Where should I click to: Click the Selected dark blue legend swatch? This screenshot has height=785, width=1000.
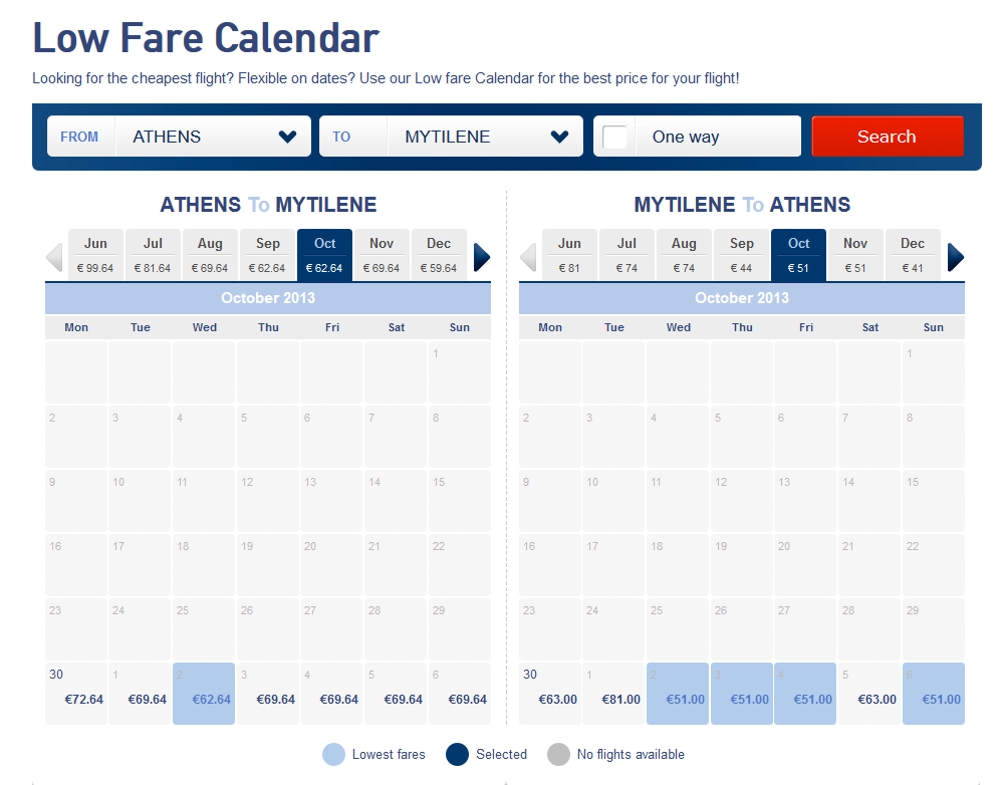(457, 754)
